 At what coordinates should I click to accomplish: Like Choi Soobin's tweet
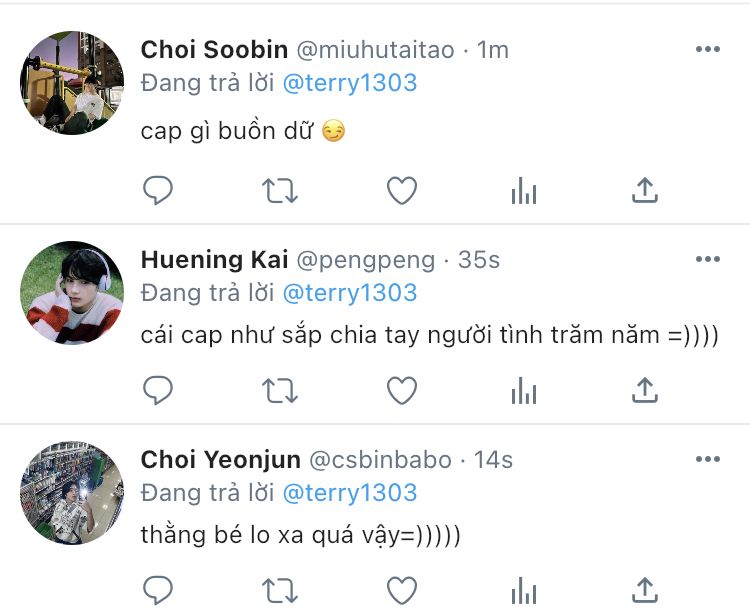(402, 190)
